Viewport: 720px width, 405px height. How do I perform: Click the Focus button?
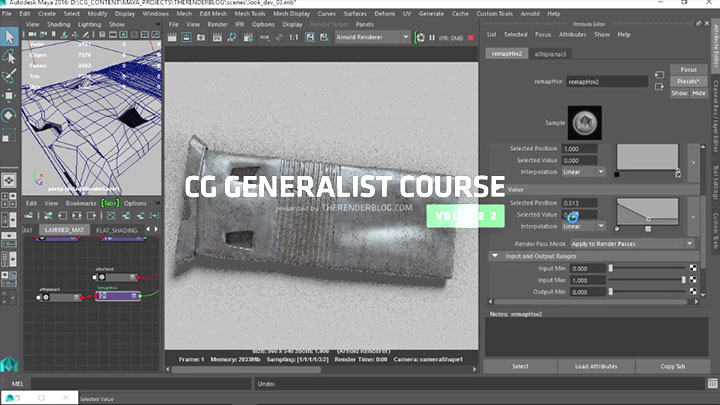[688, 69]
